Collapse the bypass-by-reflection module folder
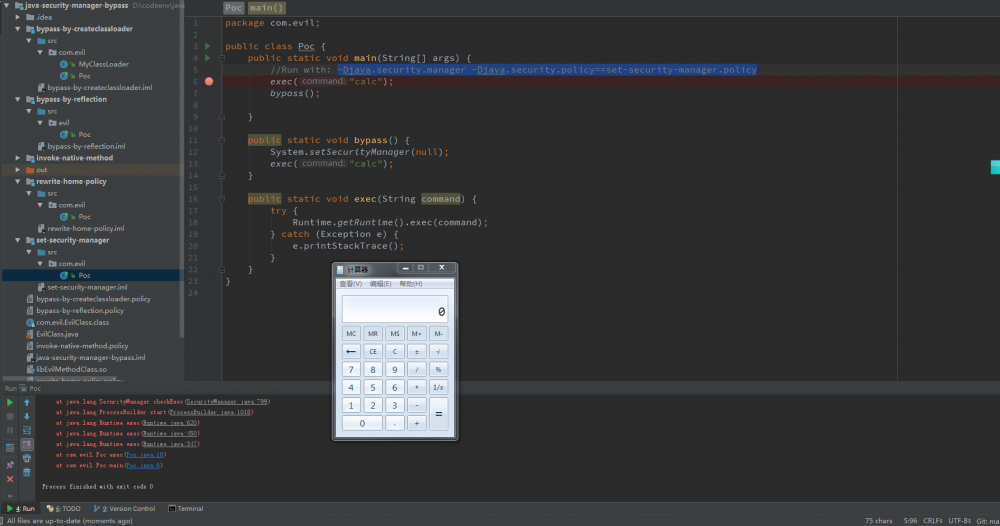 18,99
